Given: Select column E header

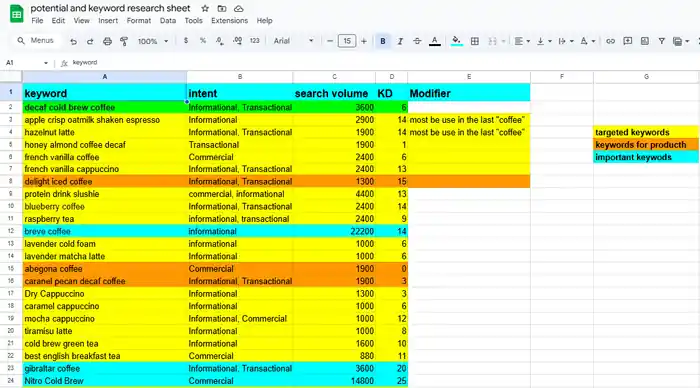Looking at the screenshot, I should click(x=469, y=77).
